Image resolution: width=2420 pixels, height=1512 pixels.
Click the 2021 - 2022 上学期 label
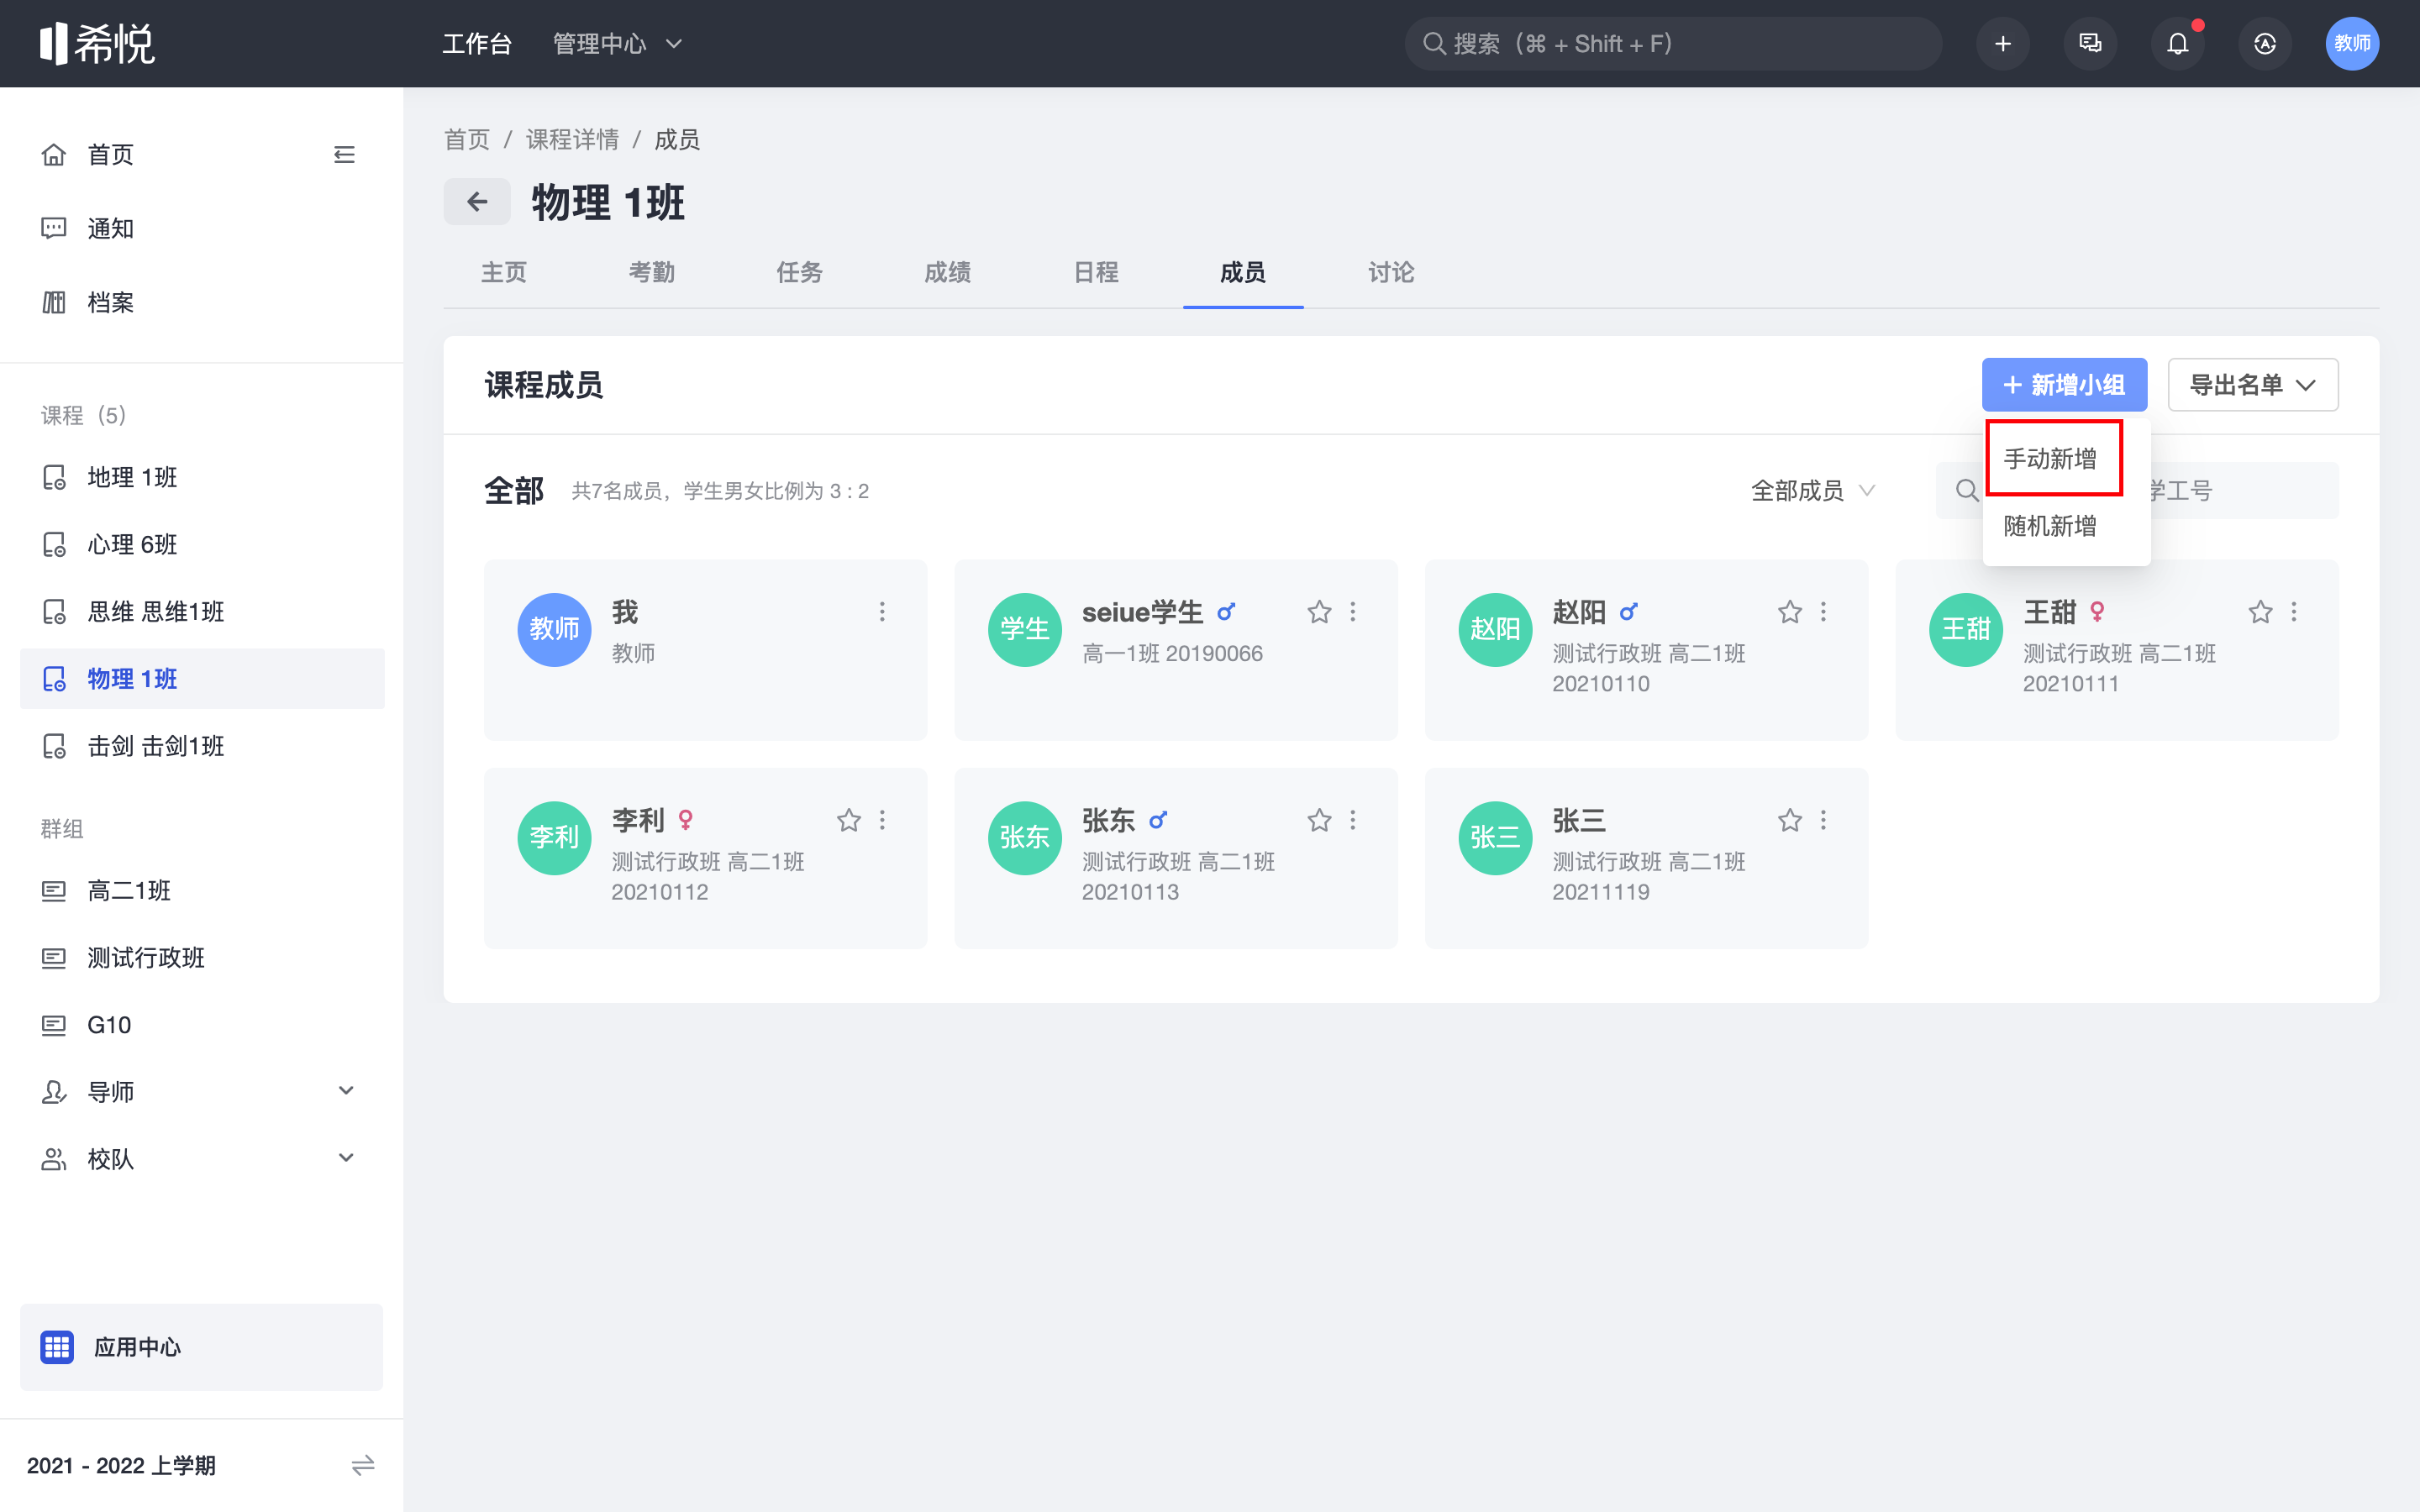click(121, 1465)
